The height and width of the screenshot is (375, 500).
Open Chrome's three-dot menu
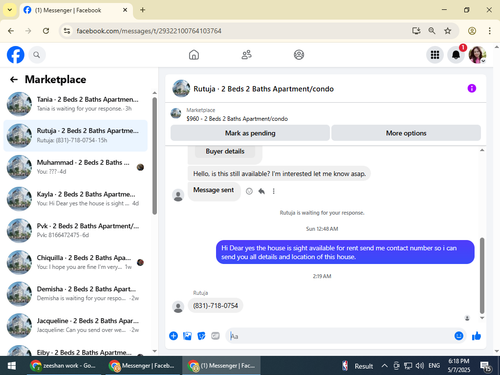tap(489, 31)
